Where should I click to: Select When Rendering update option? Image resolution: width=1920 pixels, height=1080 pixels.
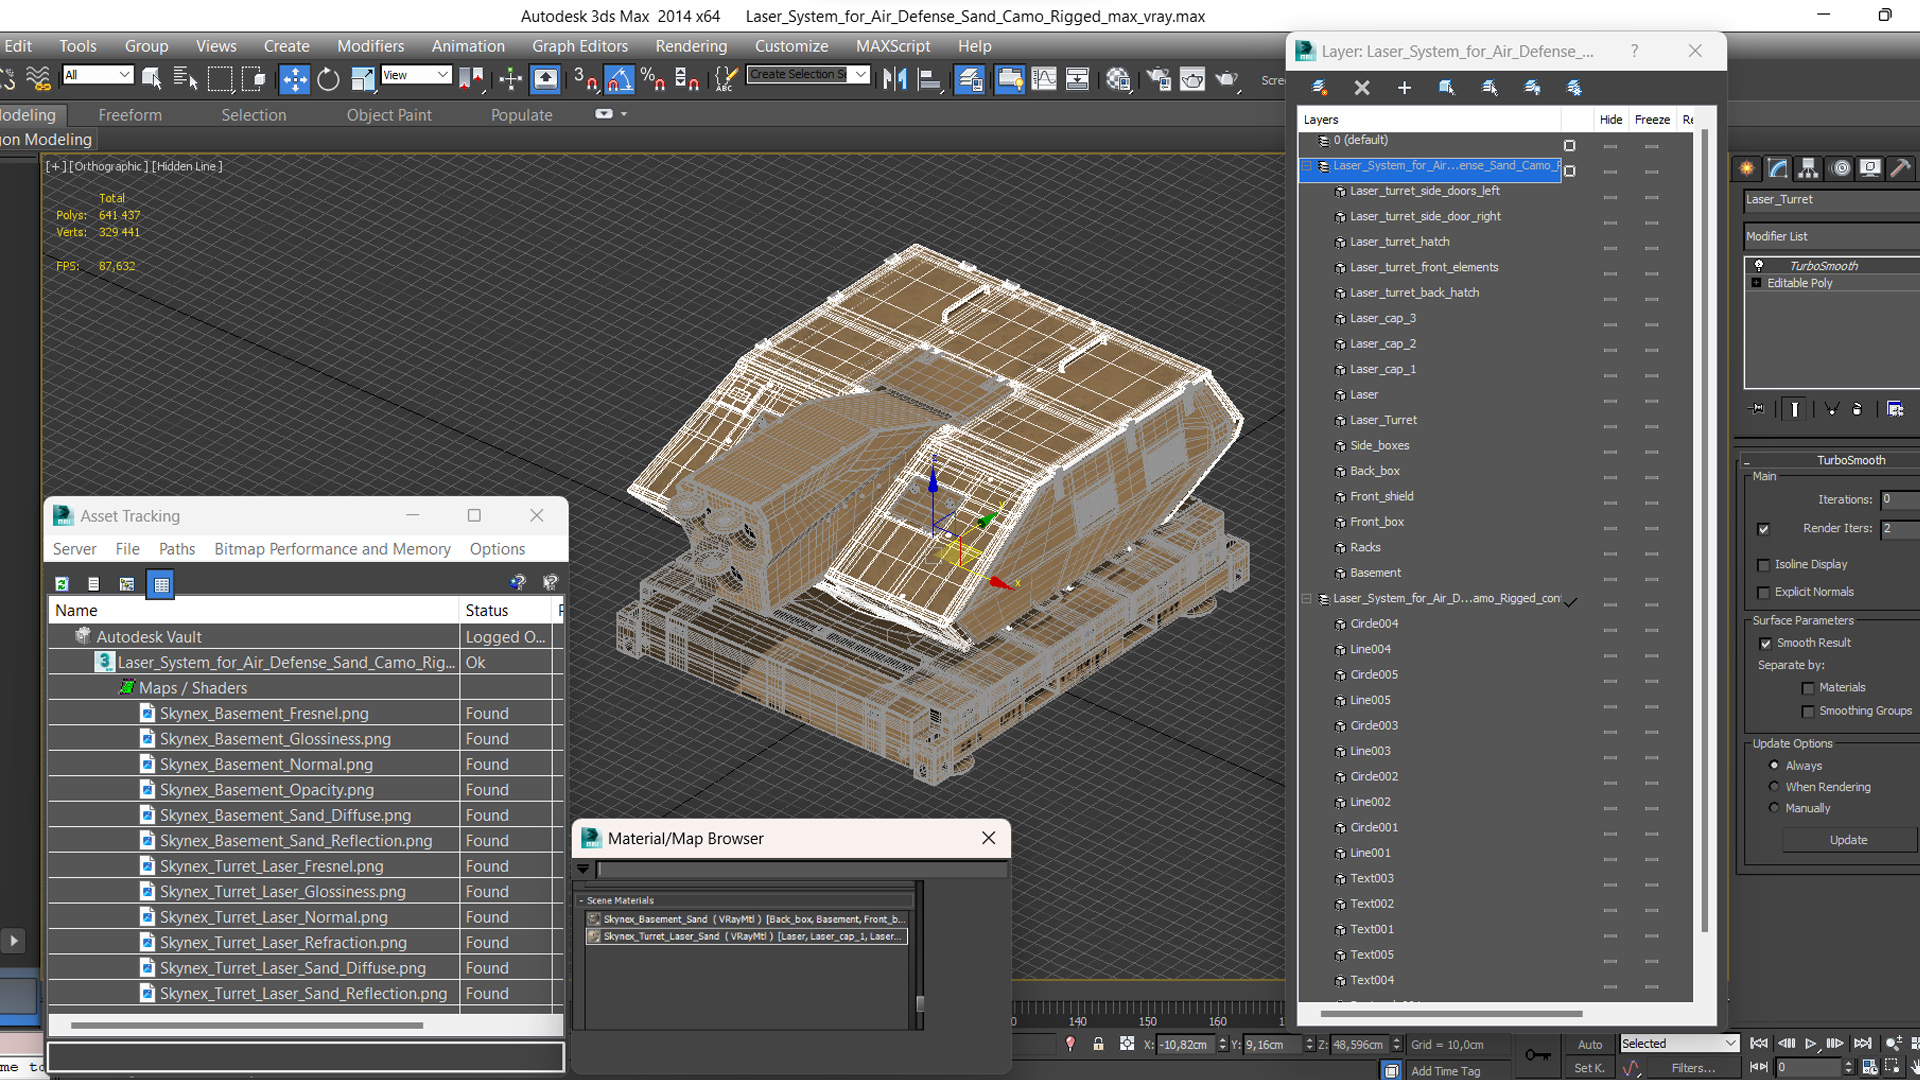[x=1774, y=787]
